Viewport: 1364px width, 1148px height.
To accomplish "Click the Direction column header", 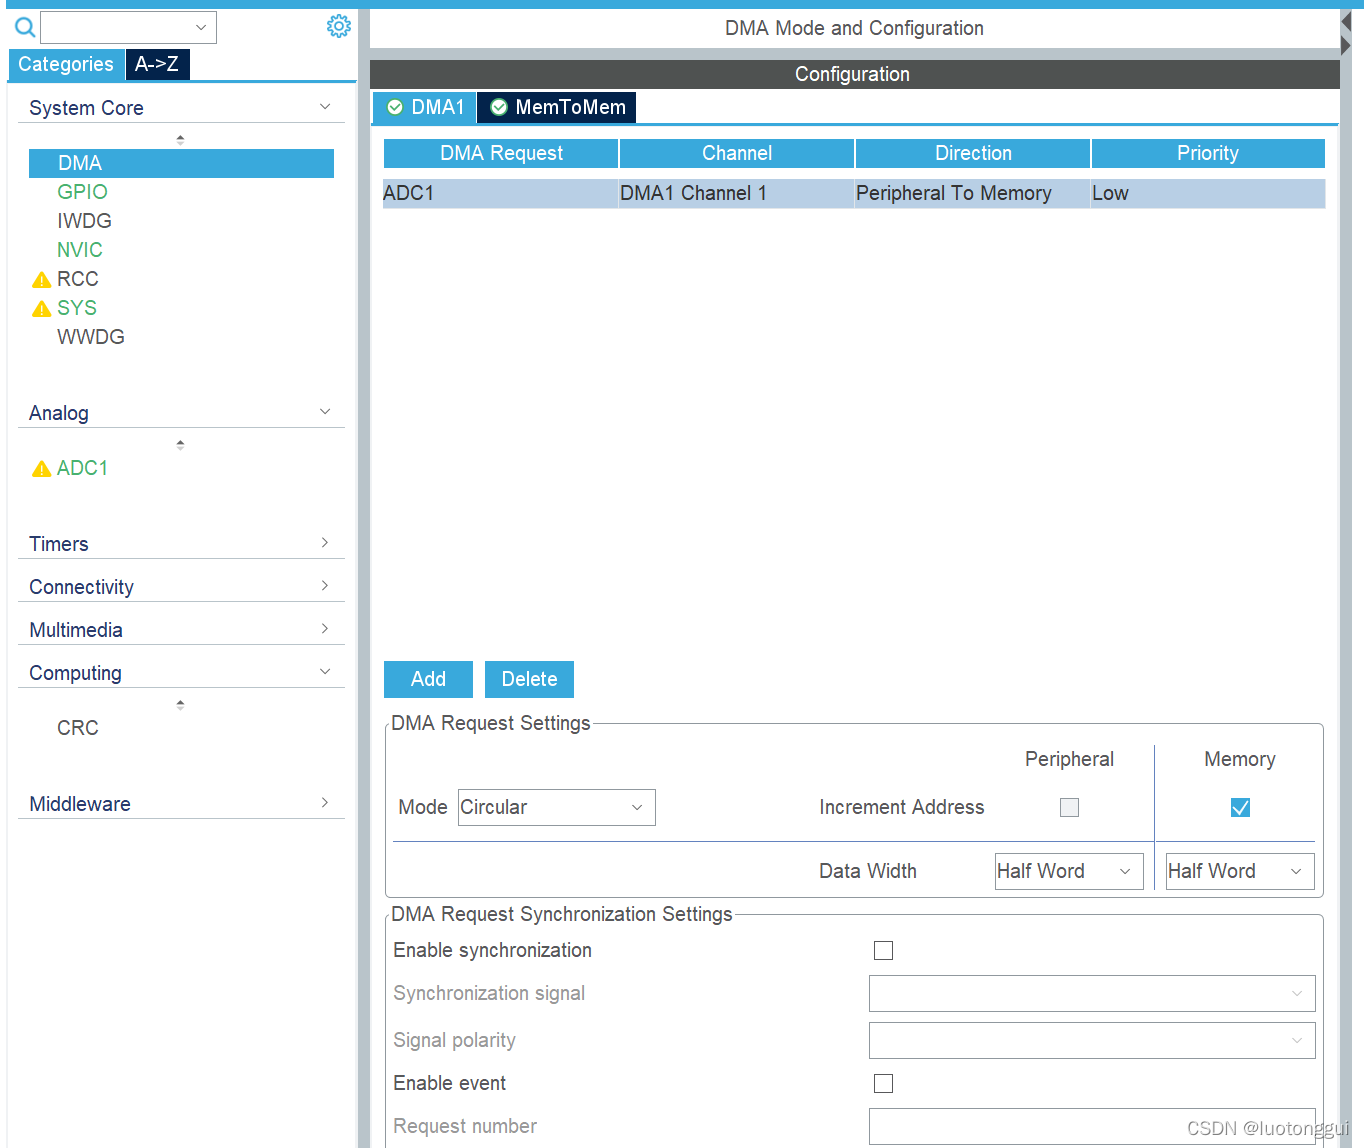I will click(x=973, y=153).
